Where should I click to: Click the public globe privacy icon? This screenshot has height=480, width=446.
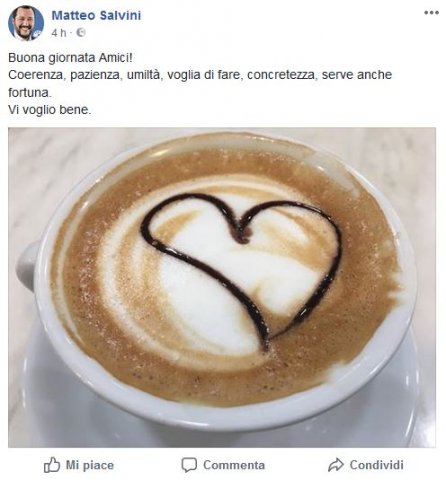81,33
